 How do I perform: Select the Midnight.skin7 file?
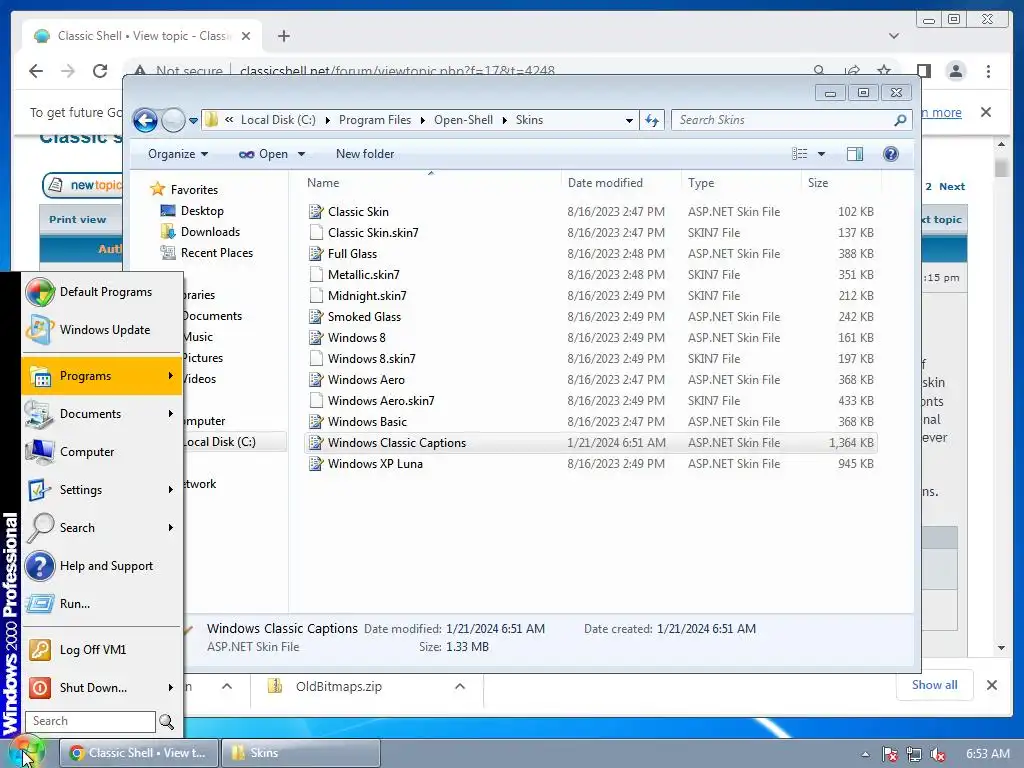(x=367, y=296)
